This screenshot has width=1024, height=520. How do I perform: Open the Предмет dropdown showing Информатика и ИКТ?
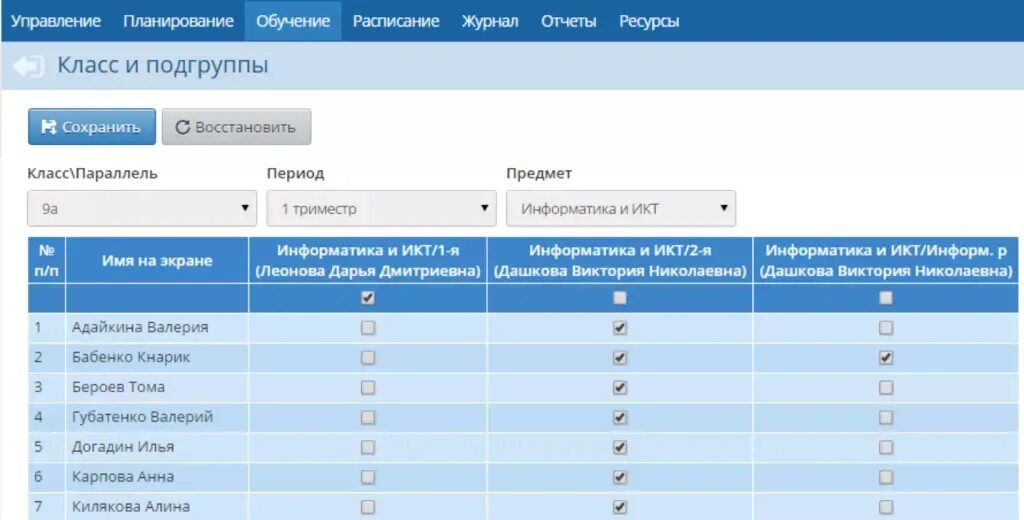click(x=621, y=208)
